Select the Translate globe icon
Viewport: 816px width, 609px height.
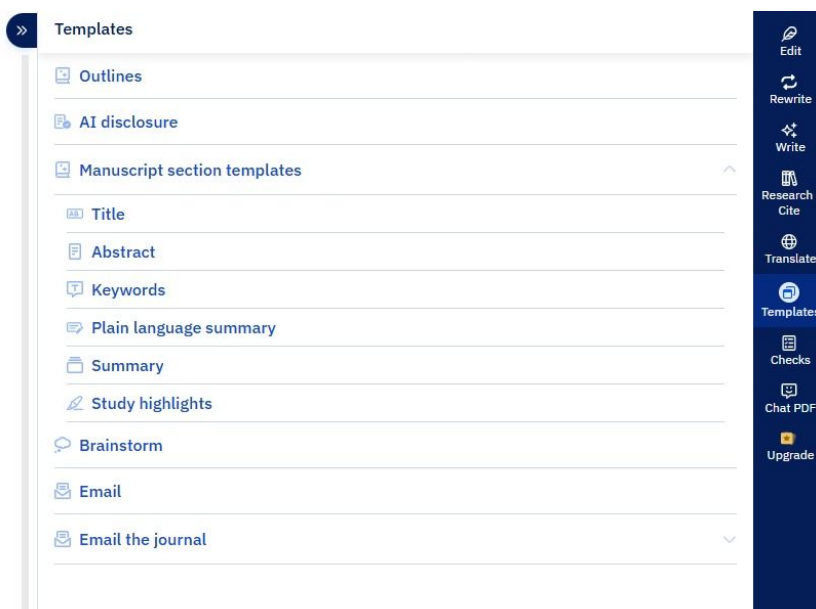(x=789, y=242)
